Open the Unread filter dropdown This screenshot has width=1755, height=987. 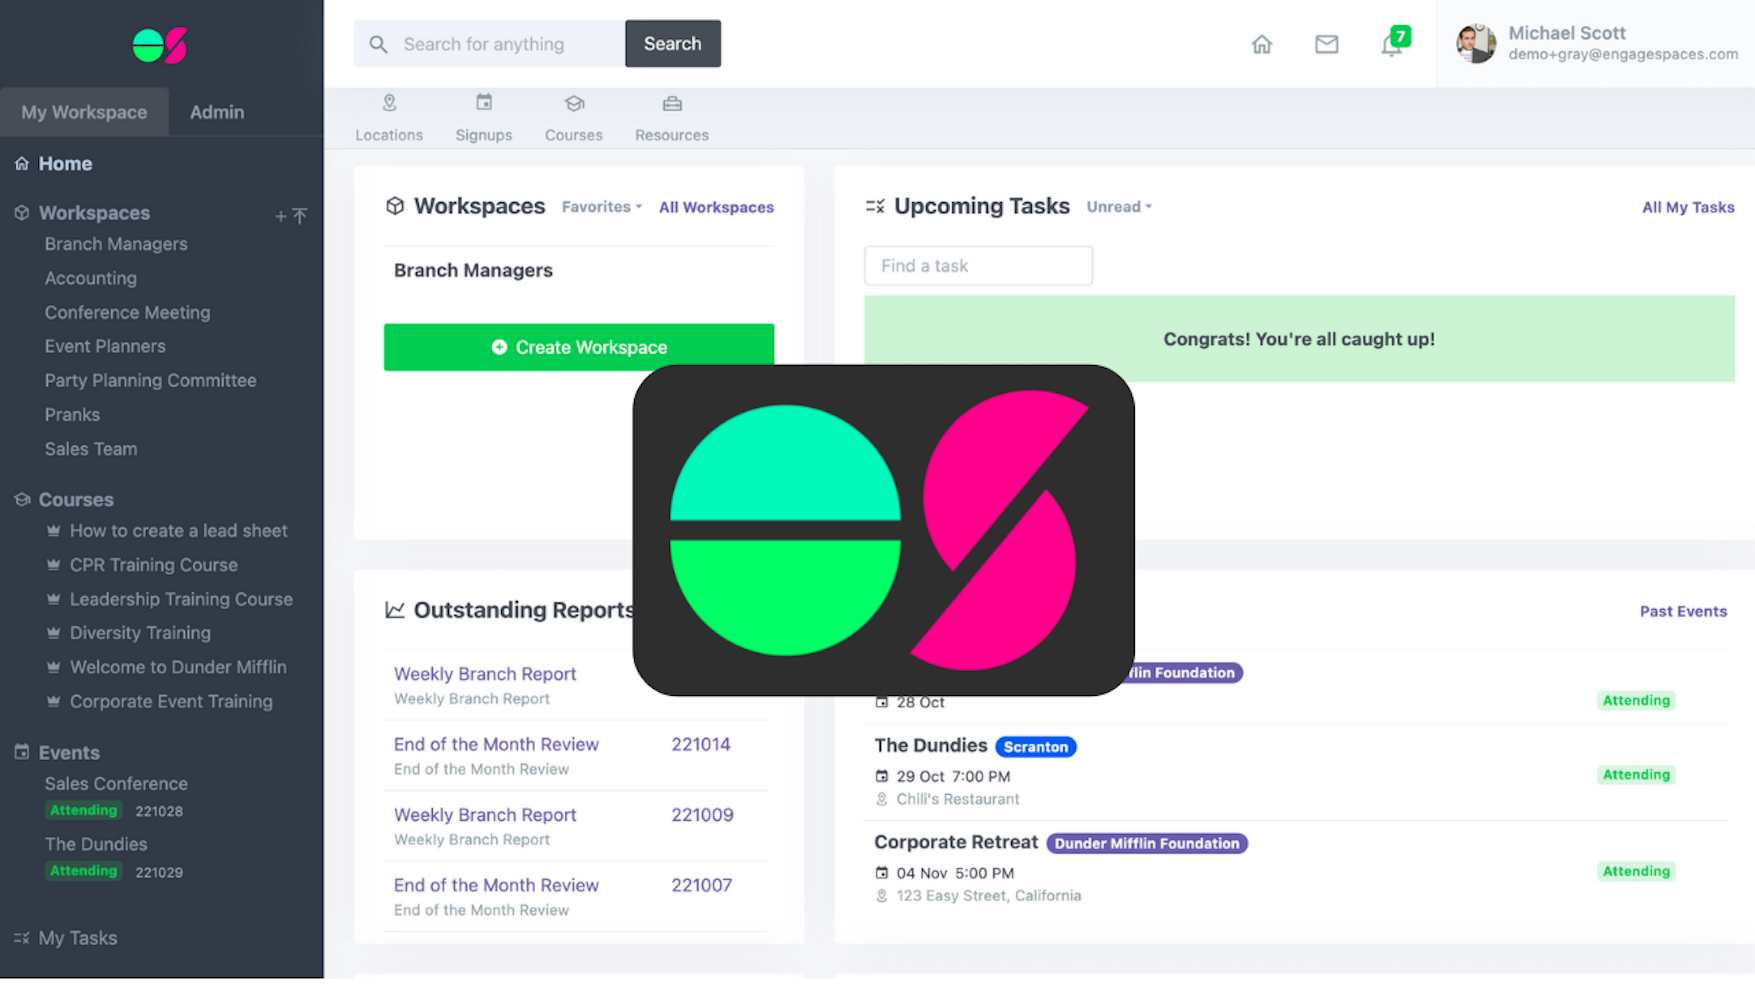point(1117,207)
